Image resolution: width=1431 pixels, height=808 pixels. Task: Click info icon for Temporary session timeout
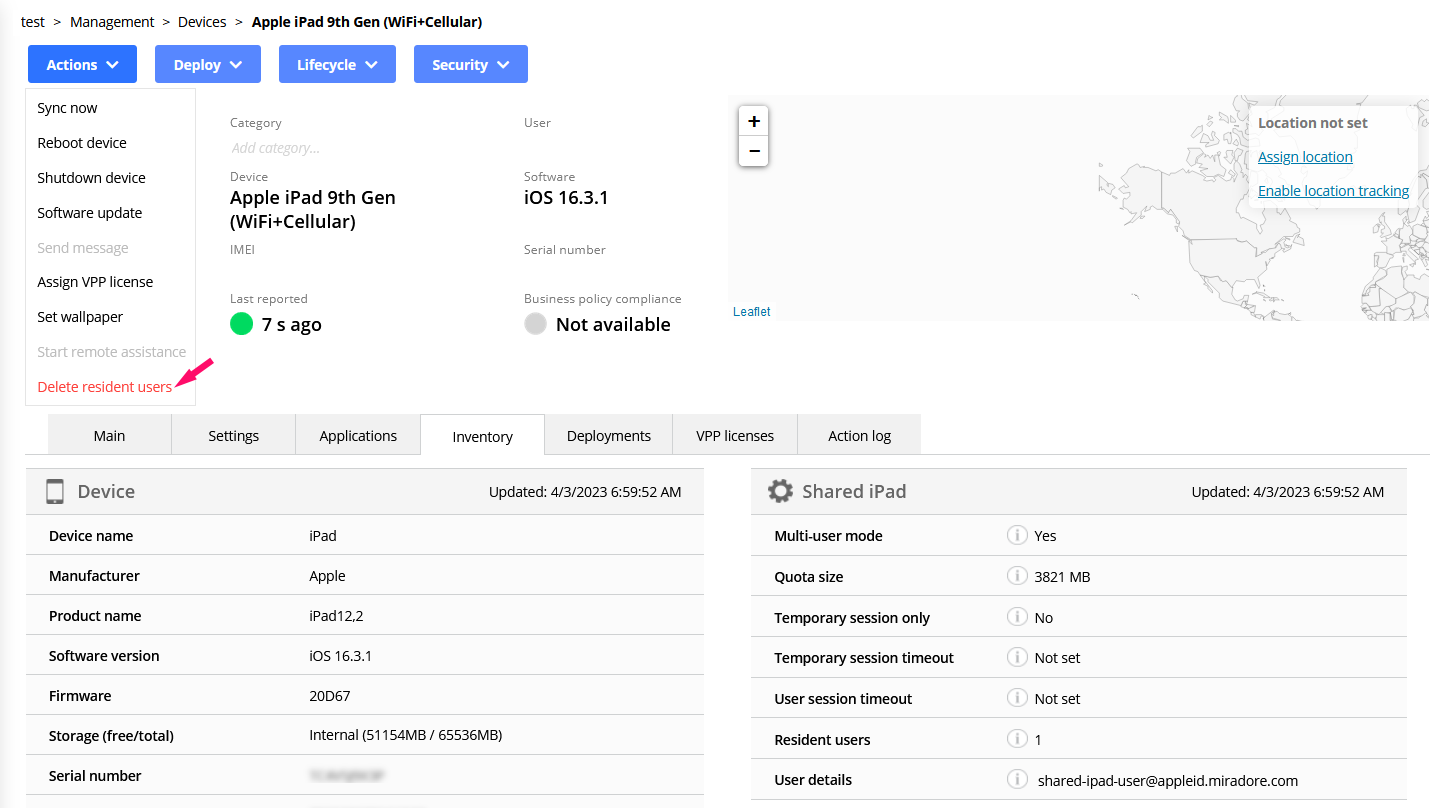click(1017, 657)
